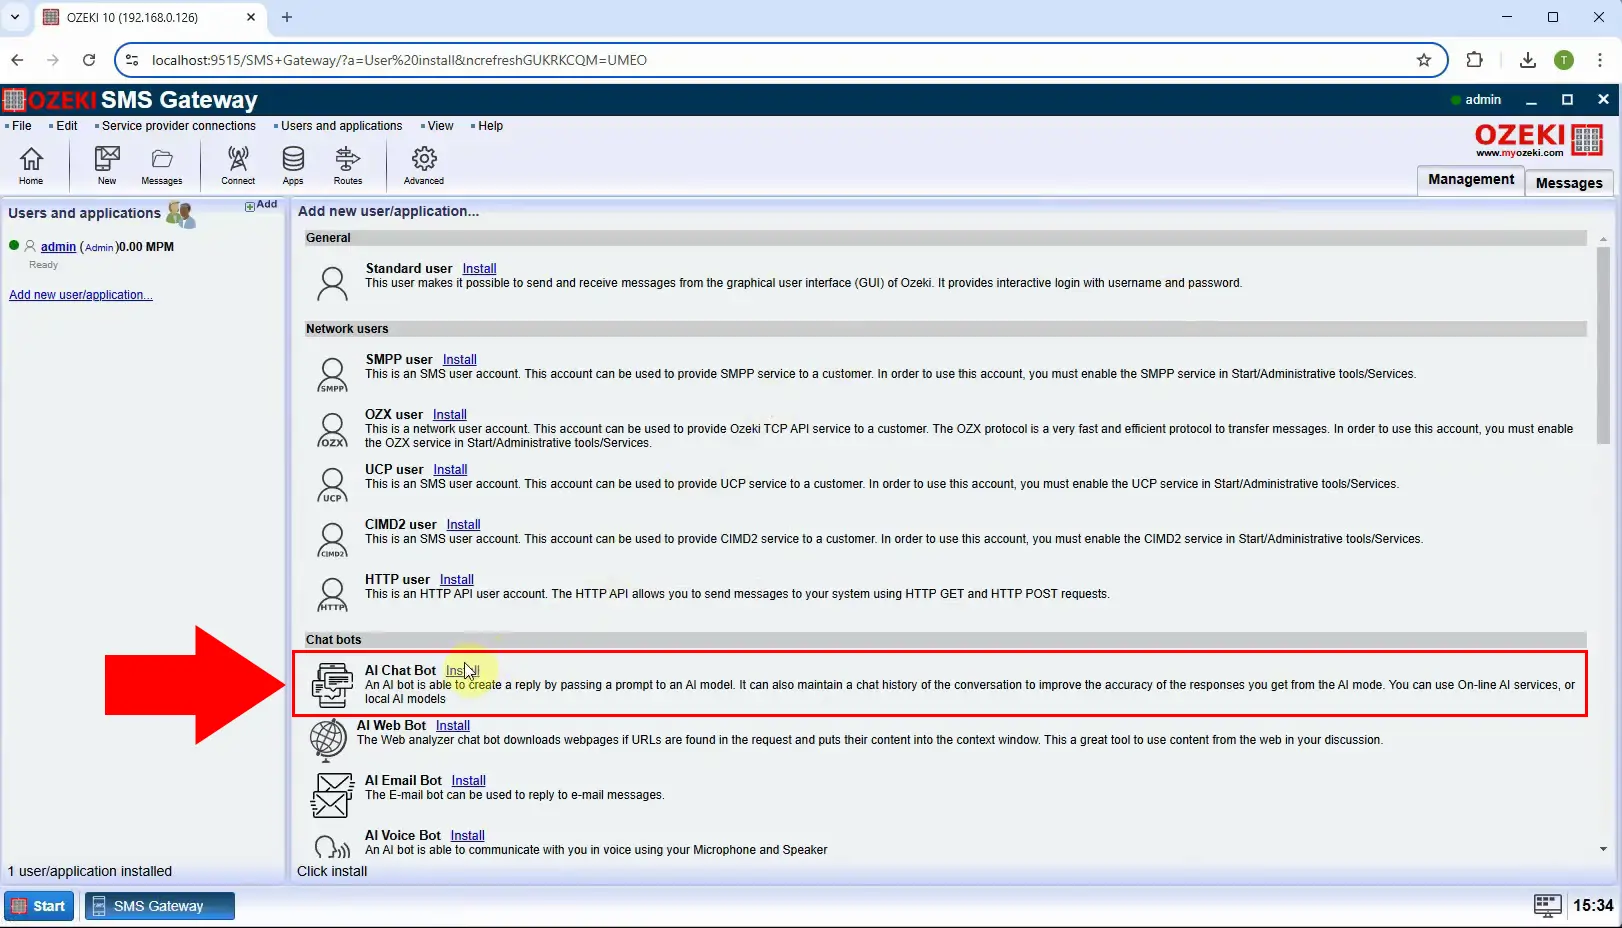
Task: Click the Standard user person icon
Action: 332,283
